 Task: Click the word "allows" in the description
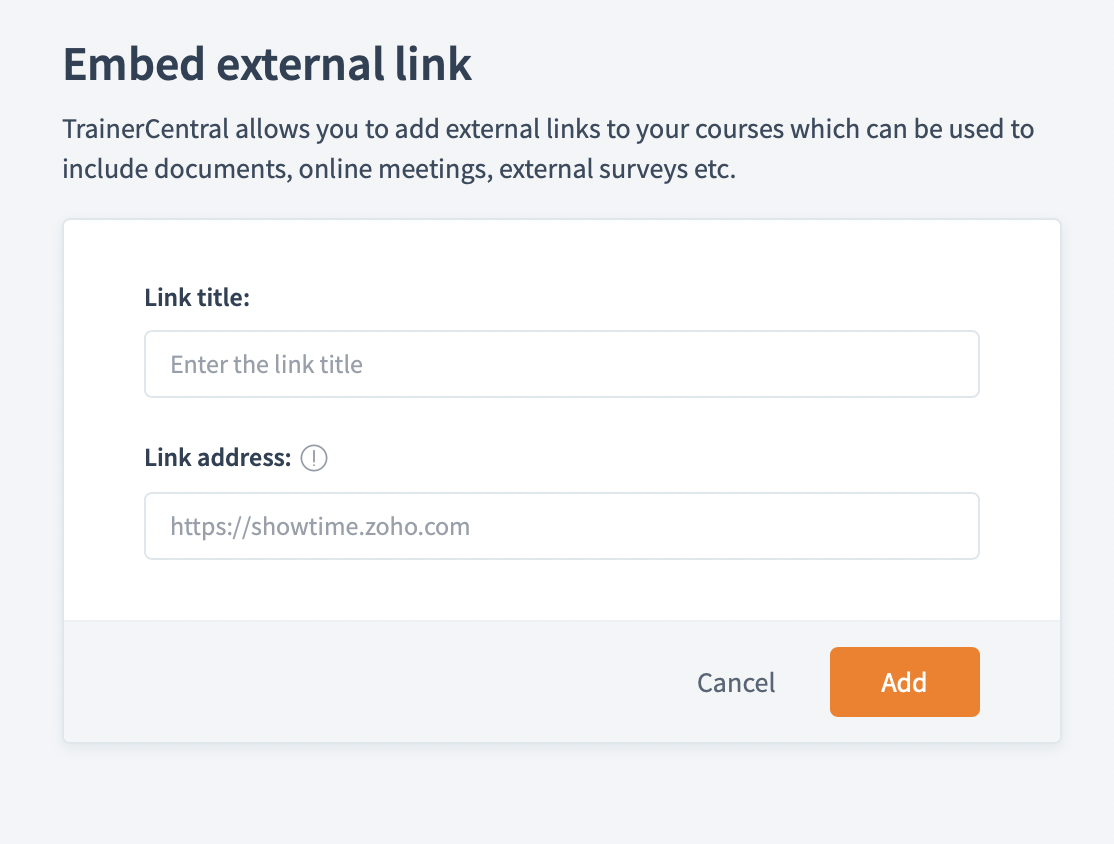point(271,129)
